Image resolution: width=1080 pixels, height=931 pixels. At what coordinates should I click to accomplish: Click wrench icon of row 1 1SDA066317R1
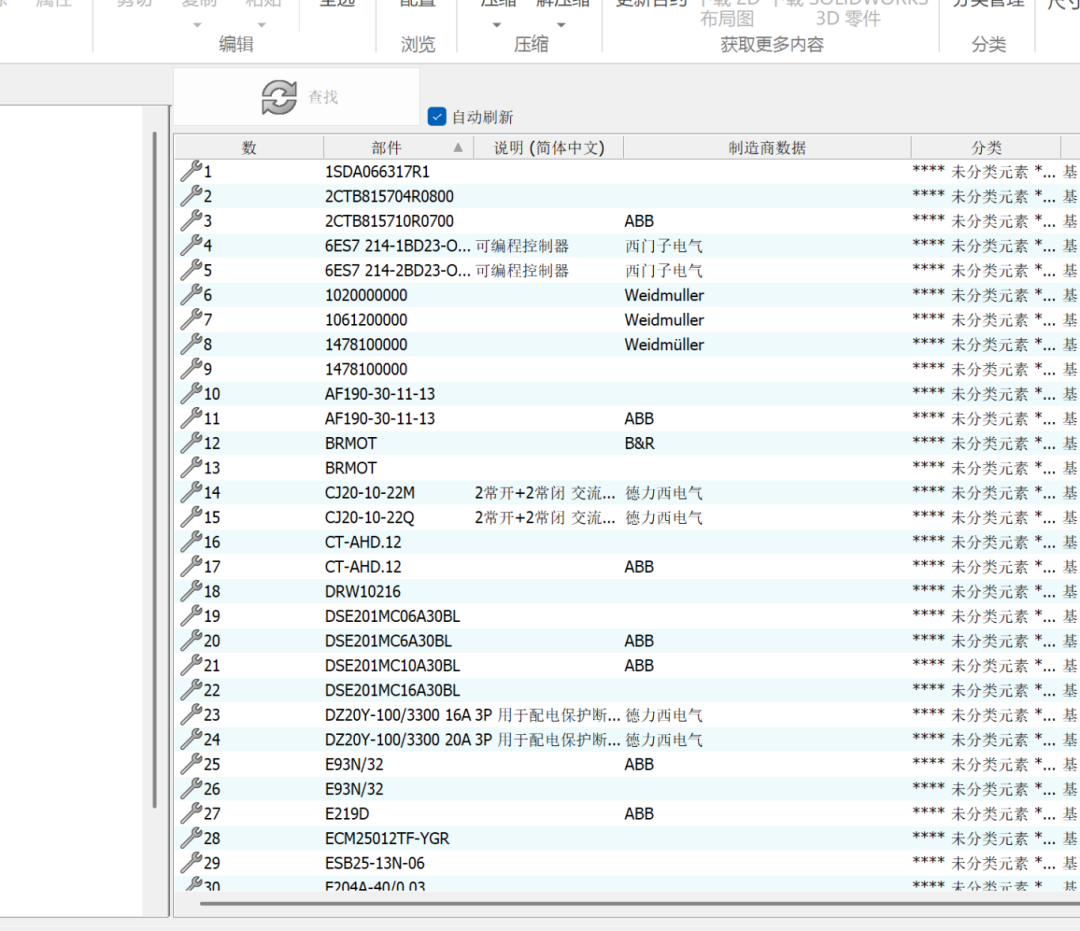point(190,171)
